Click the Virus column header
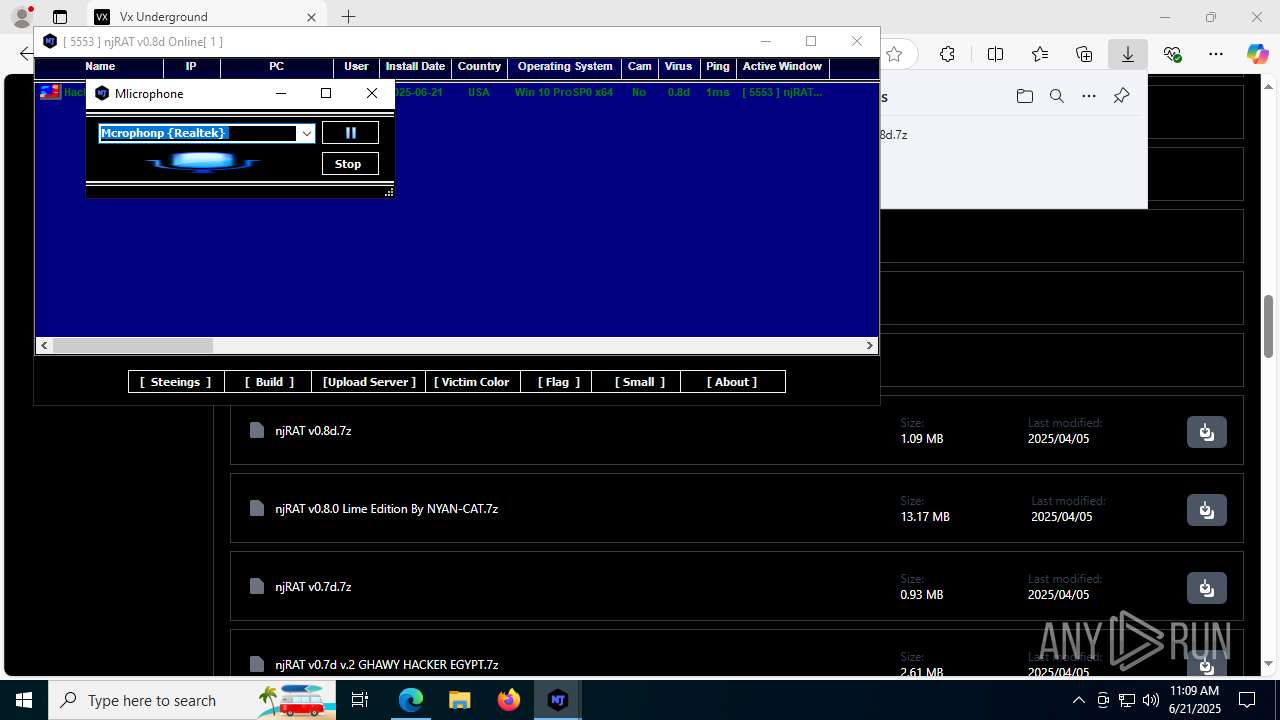Image resolution: width=1280 pixels, height=720 pixels. pos(678,66)
